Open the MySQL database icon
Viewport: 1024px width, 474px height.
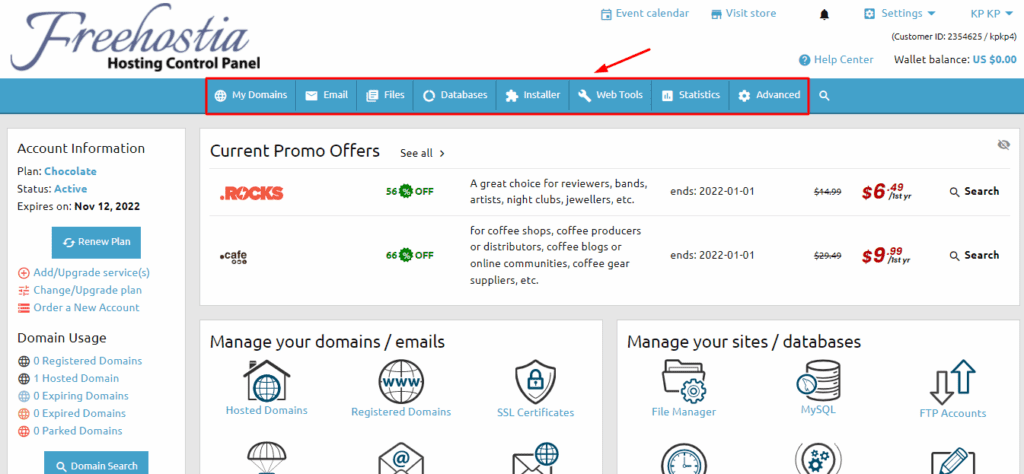[818, 380]
